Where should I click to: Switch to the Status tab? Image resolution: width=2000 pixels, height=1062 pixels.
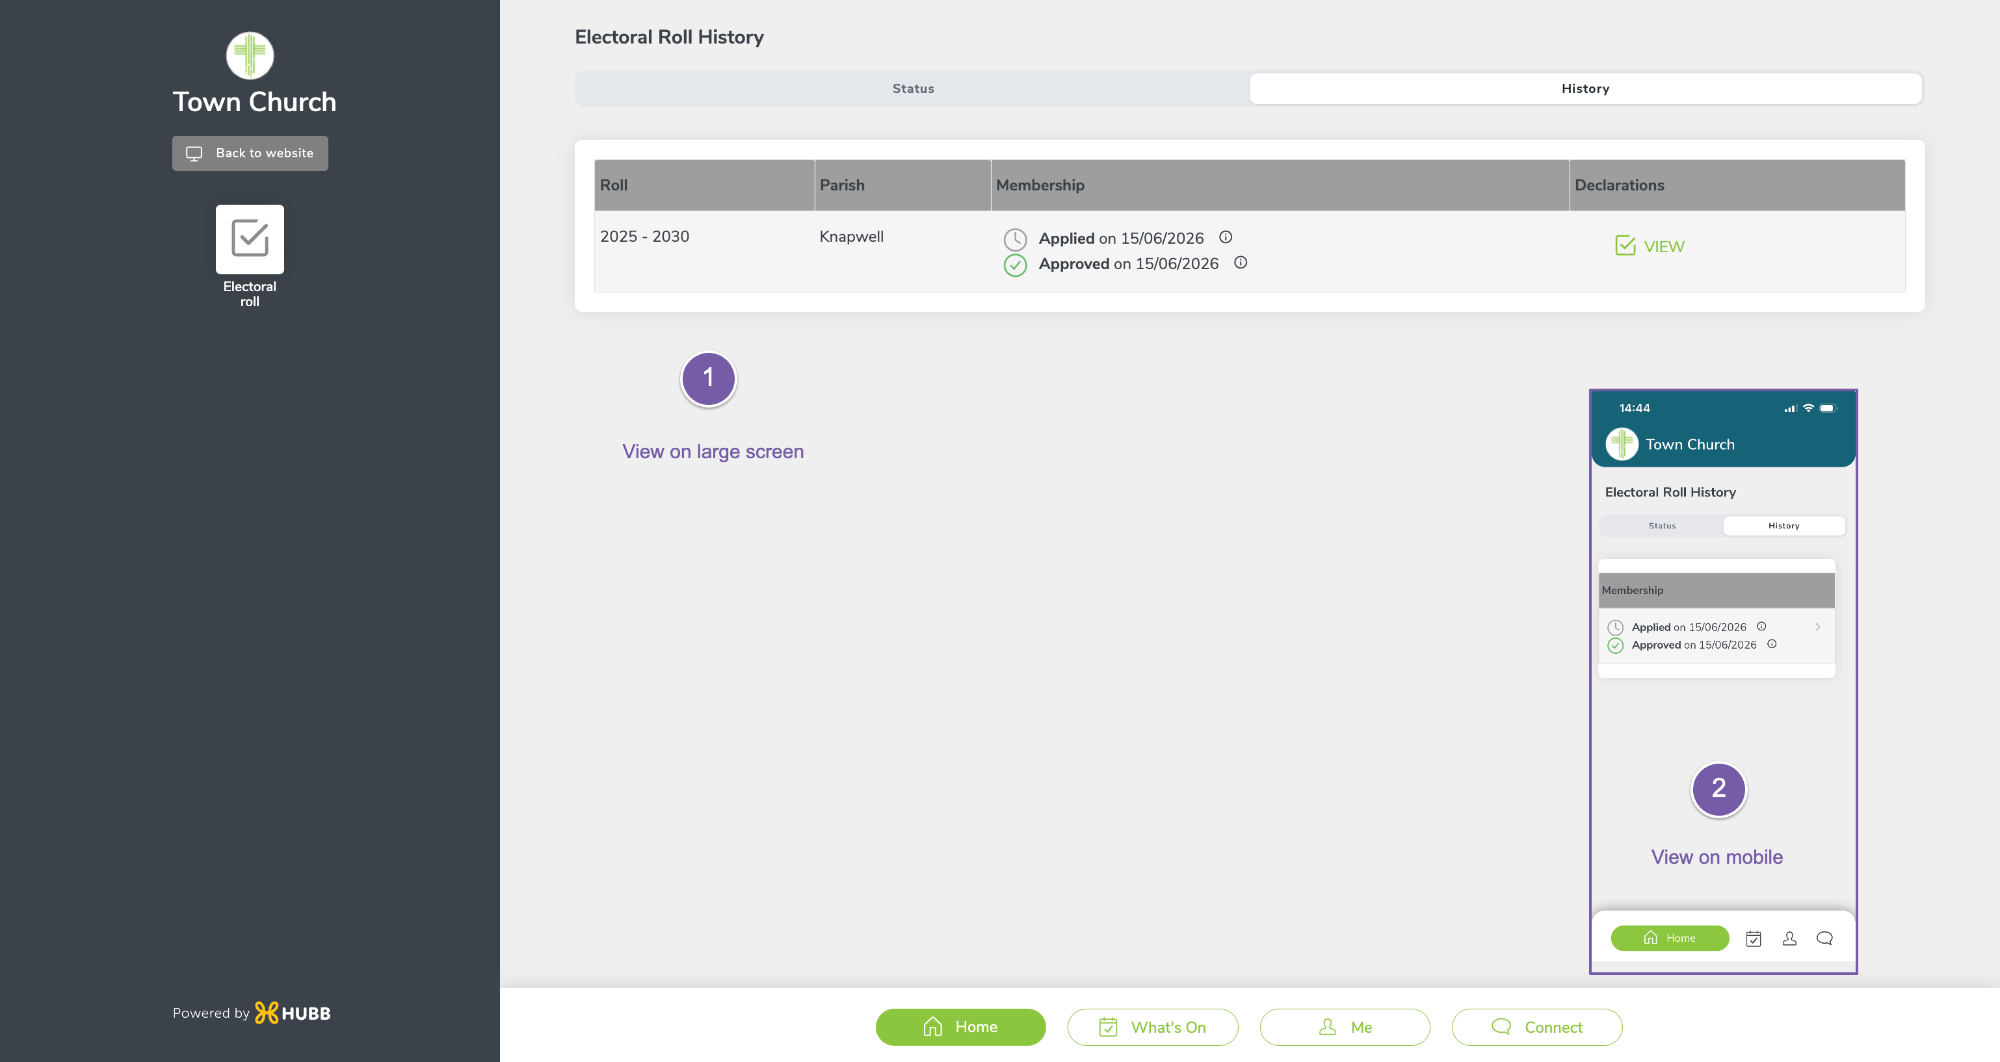coord(913,88)
